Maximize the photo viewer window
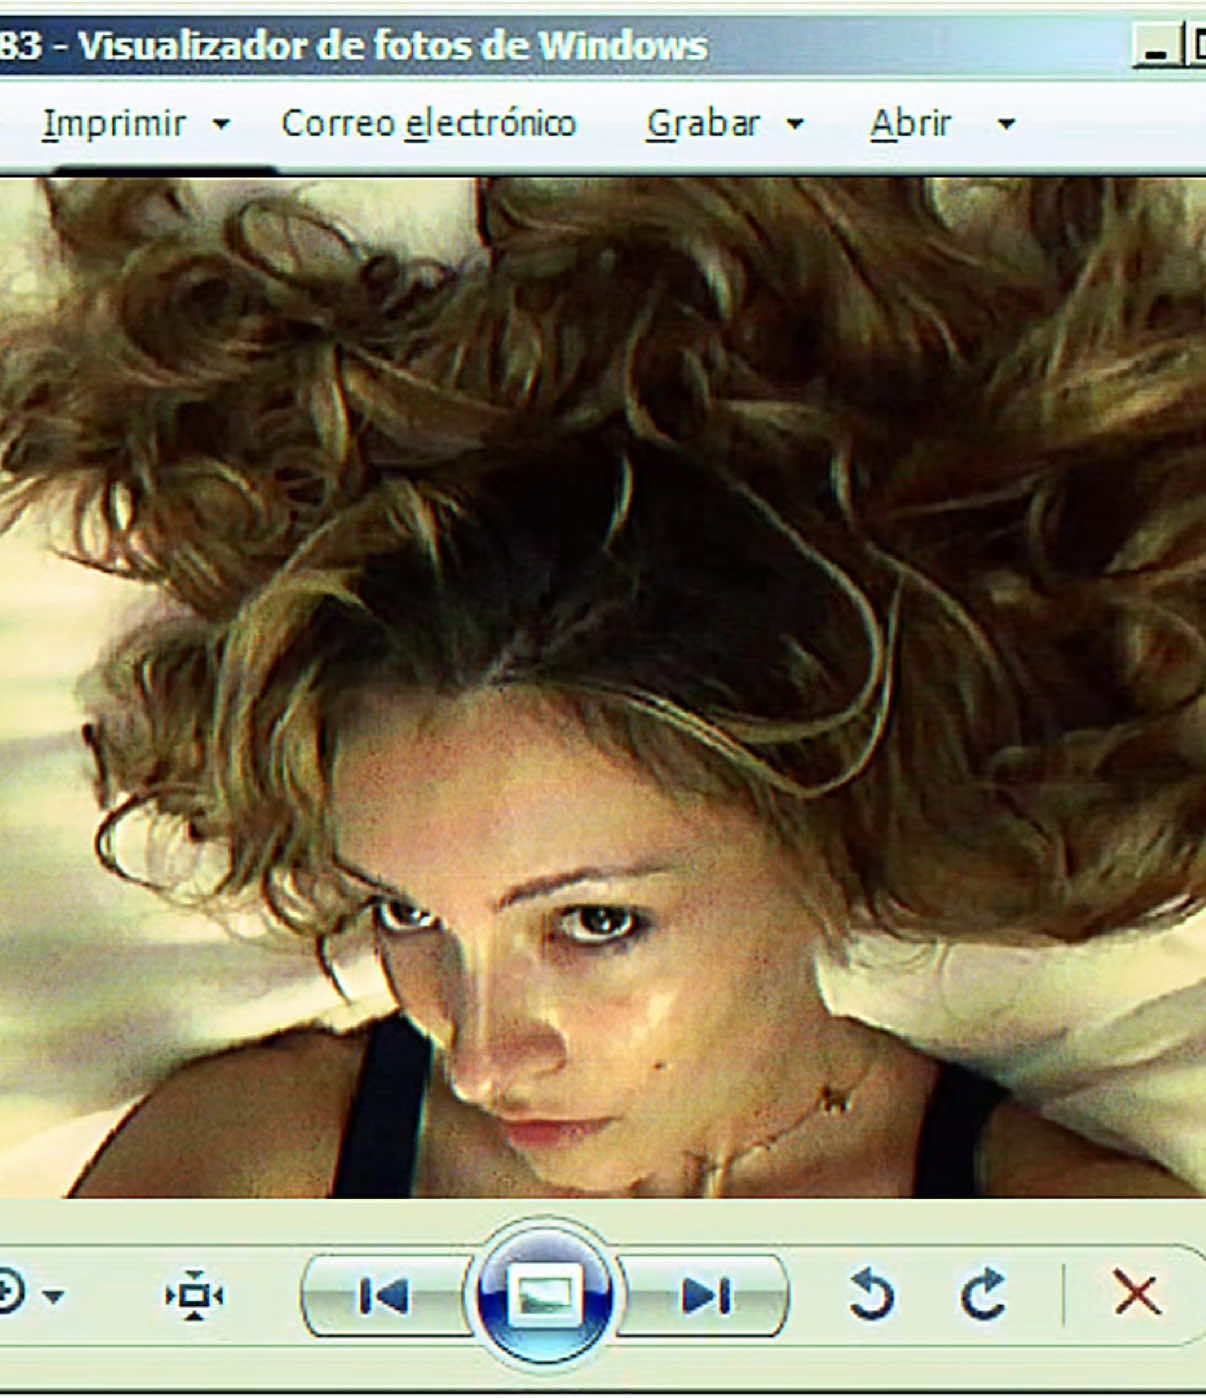The height and width of the screenshot is (1398, 1206). (x=1195, y=47)
